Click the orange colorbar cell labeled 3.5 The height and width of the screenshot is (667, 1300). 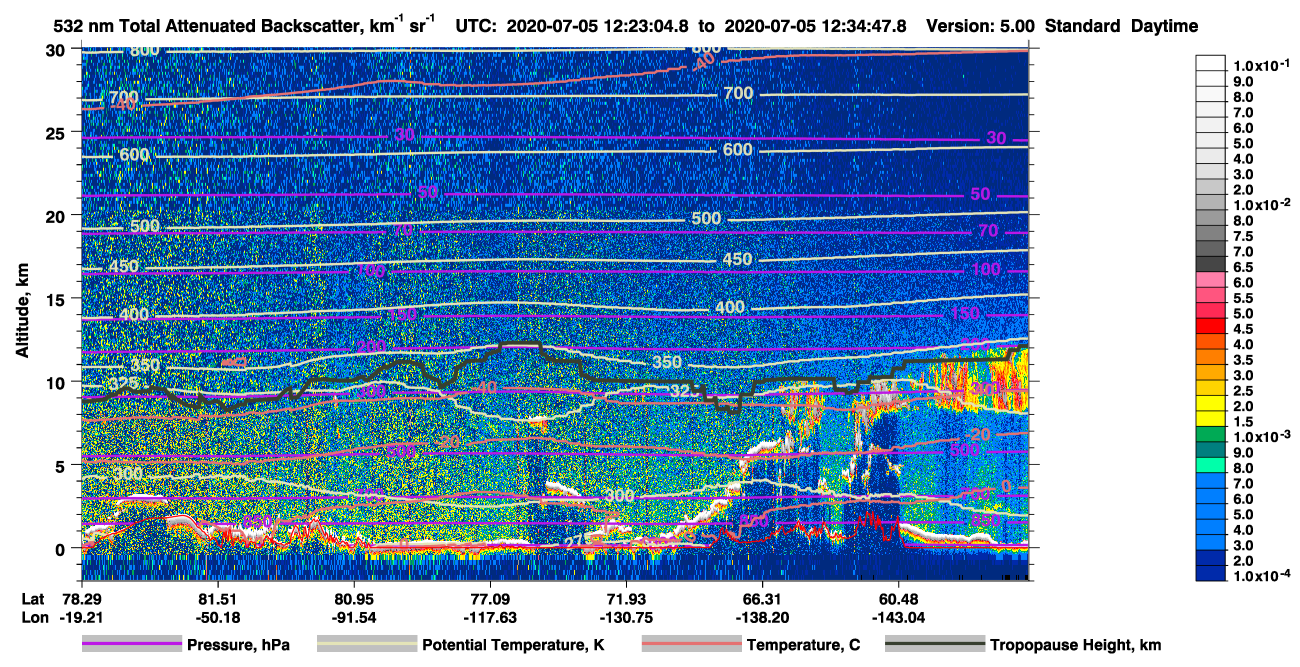(x=1211, y=359)
